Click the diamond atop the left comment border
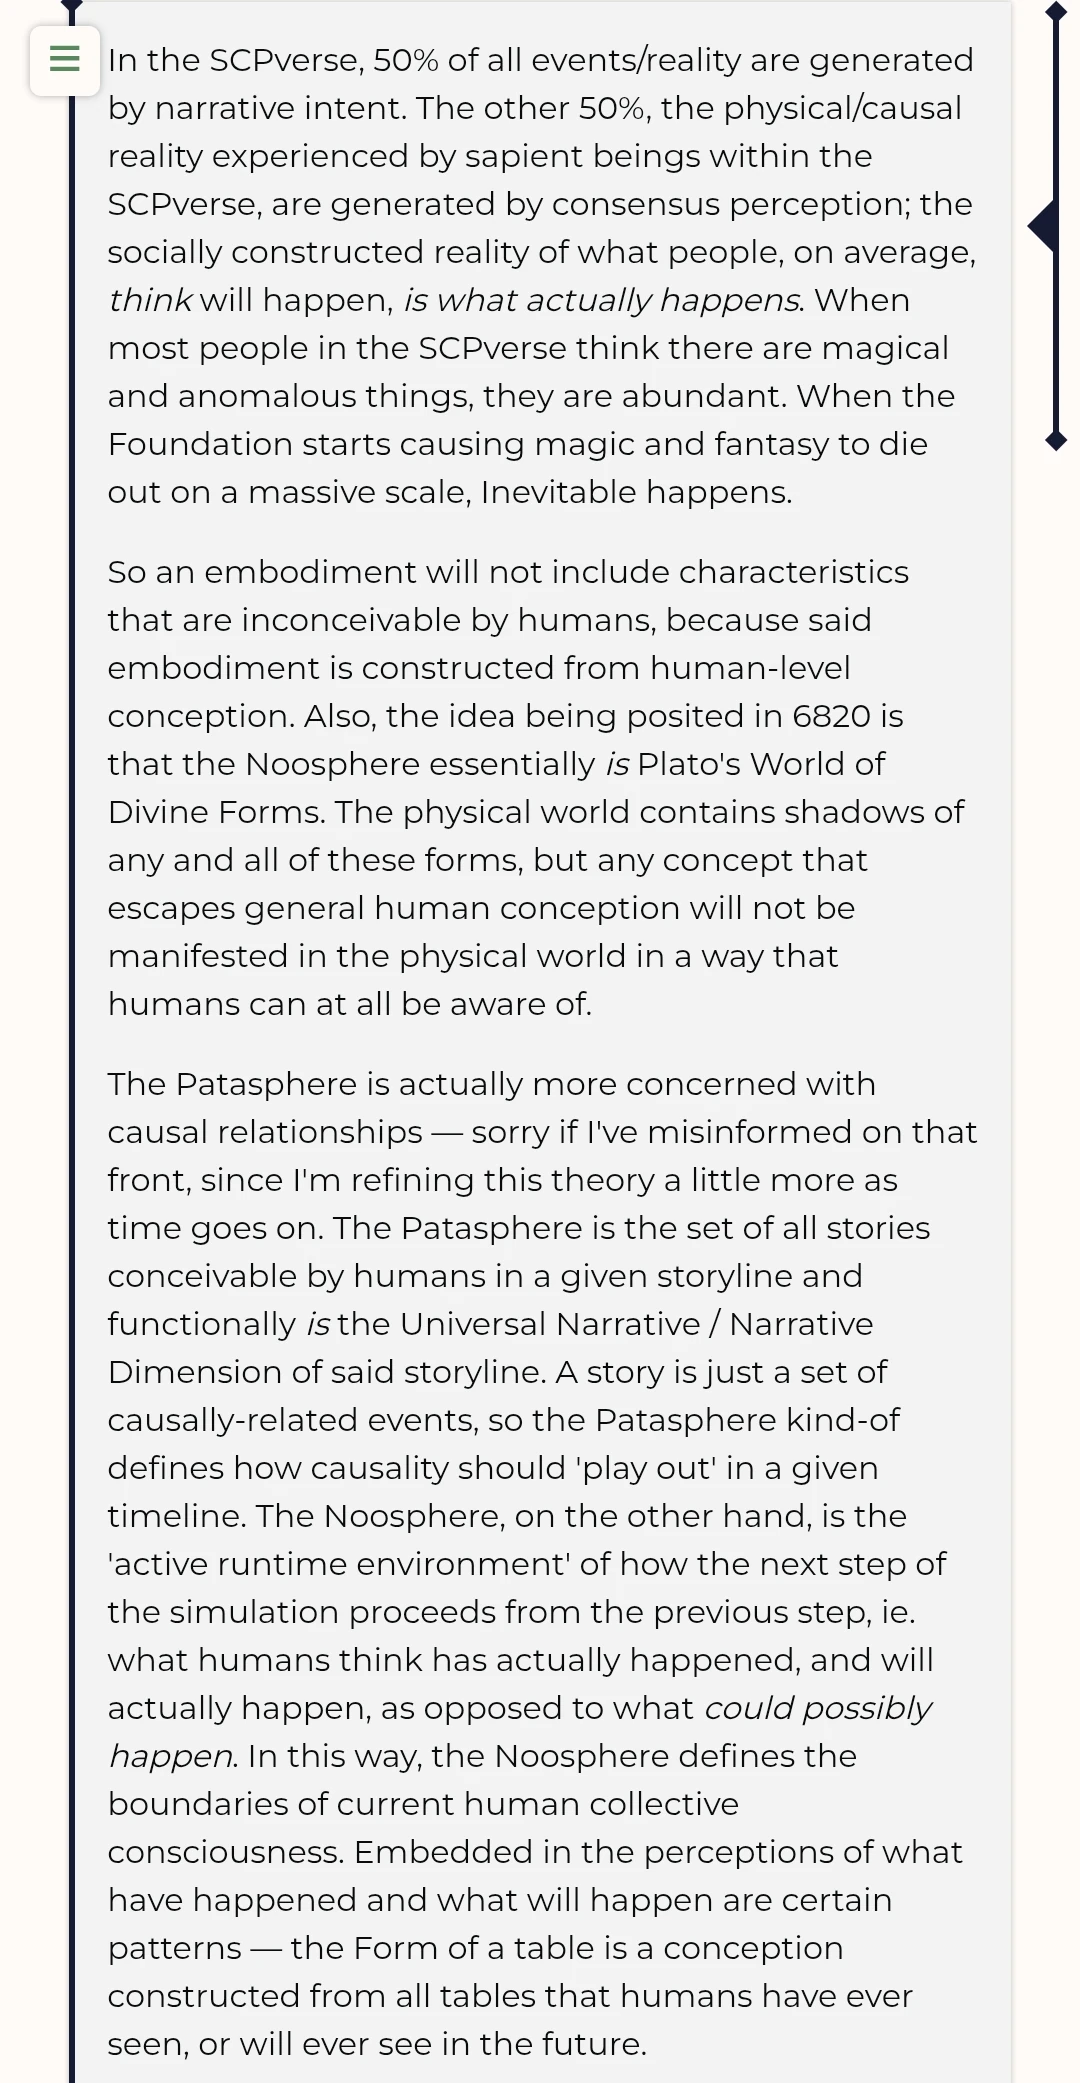Screen dimensions: 1080x2083 pyautogui.click(x=72, y=5)
